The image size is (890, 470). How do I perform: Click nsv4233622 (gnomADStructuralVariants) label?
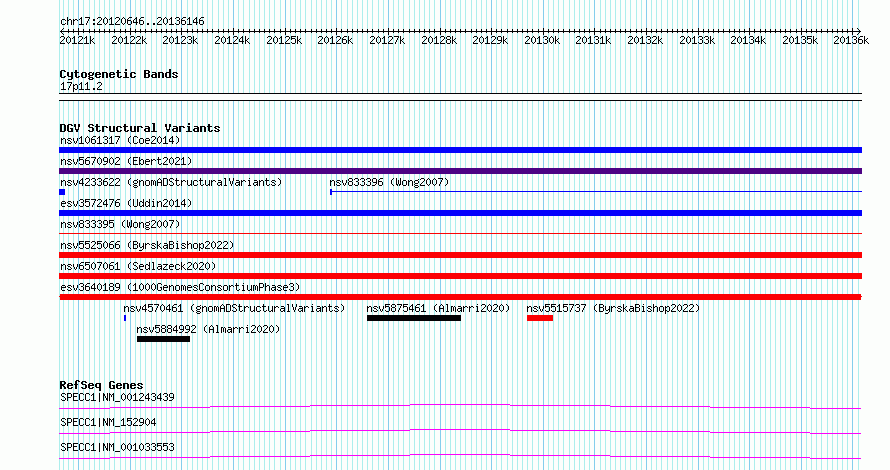[x=171, y=182]
